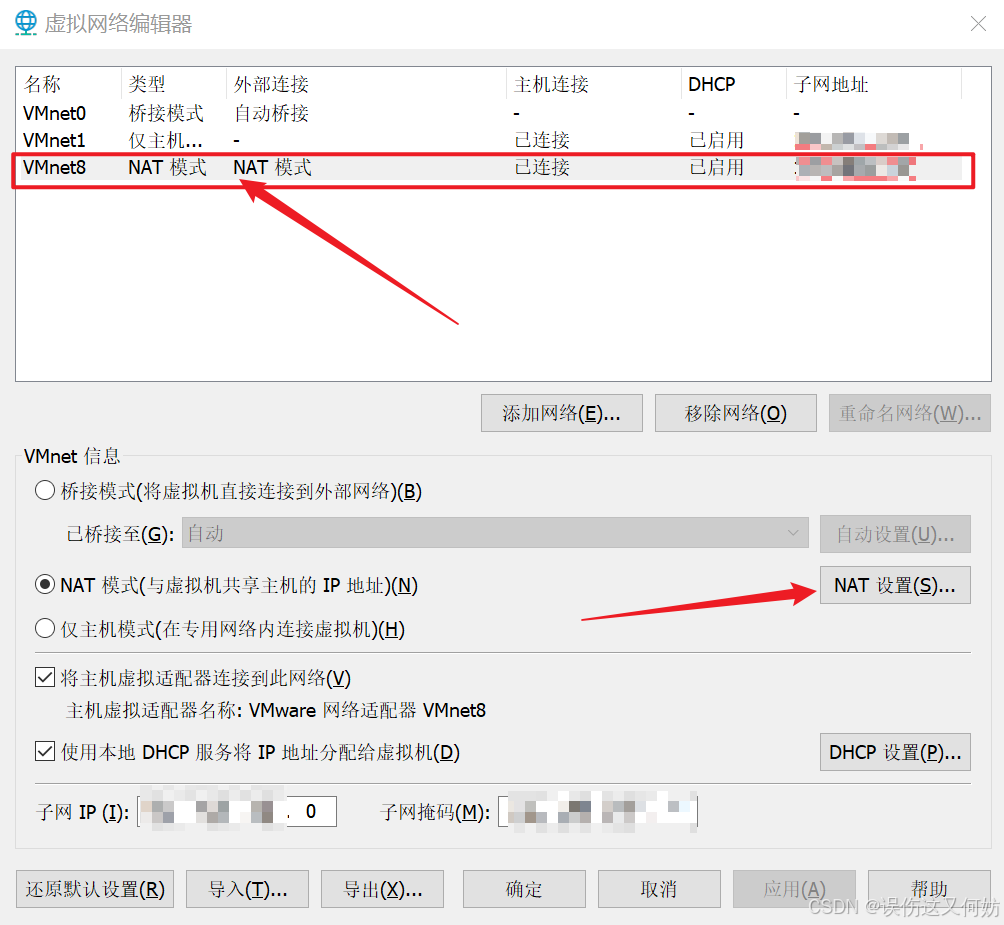Click the 帮助 button
The image size is (1004, 925).
pos(928,888)
